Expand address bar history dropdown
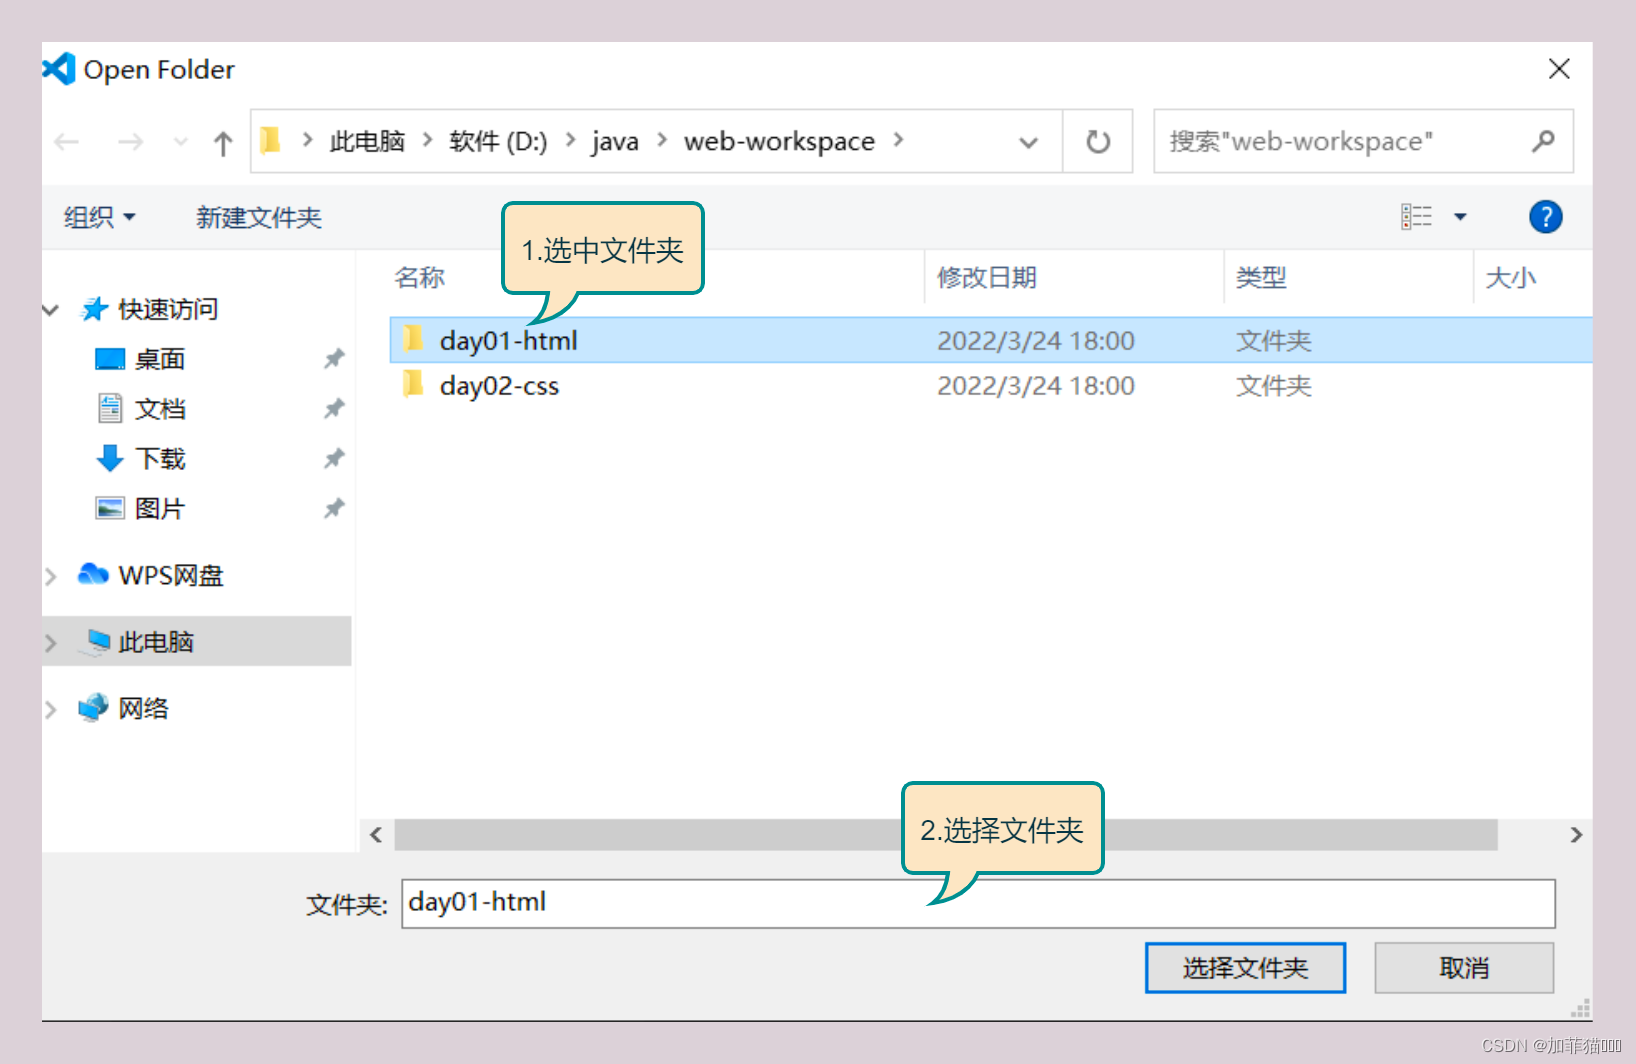Viewport: 1636px width, 1064px height. [1028, 143]
